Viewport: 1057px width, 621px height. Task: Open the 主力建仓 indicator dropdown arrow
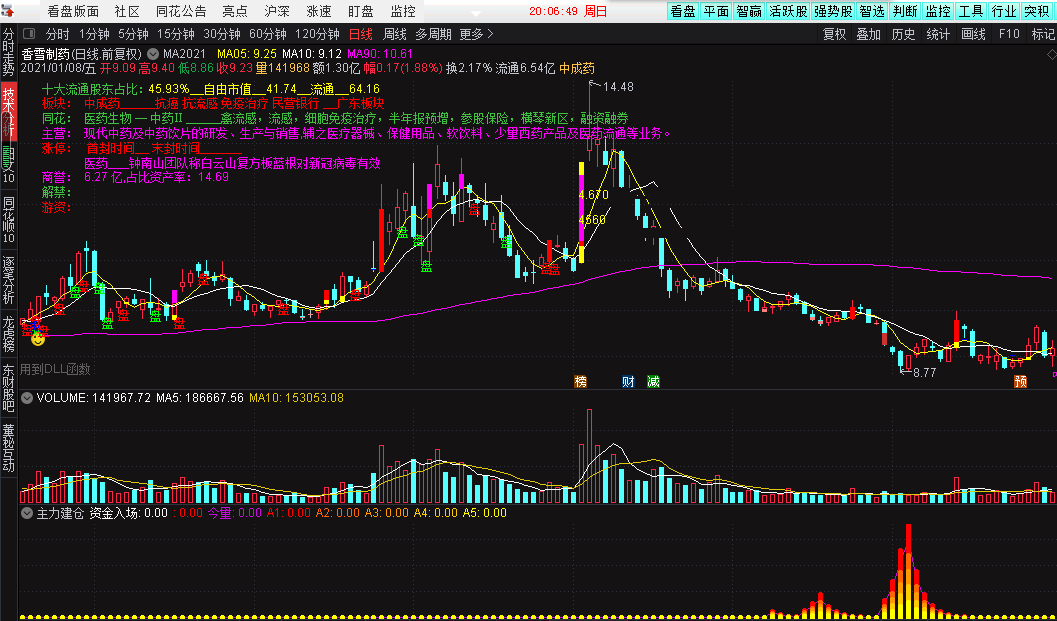(27, 513)
